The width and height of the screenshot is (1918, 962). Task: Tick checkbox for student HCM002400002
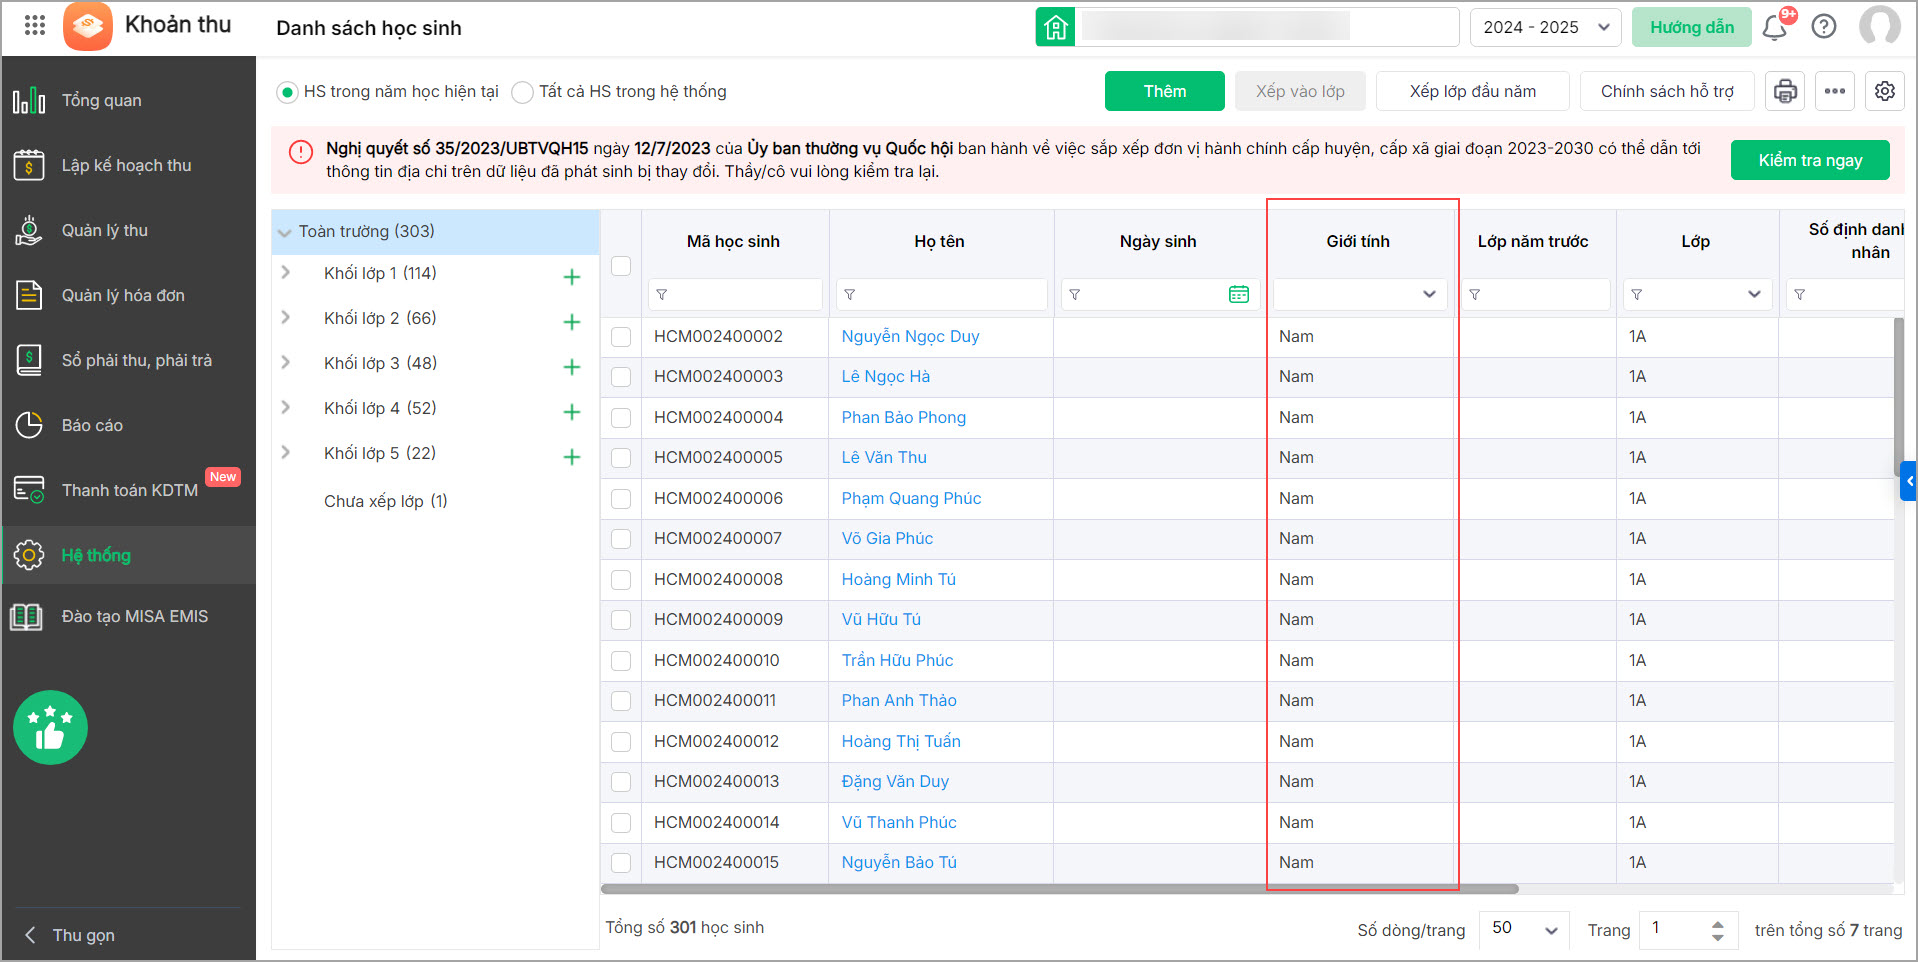[621, 337]
